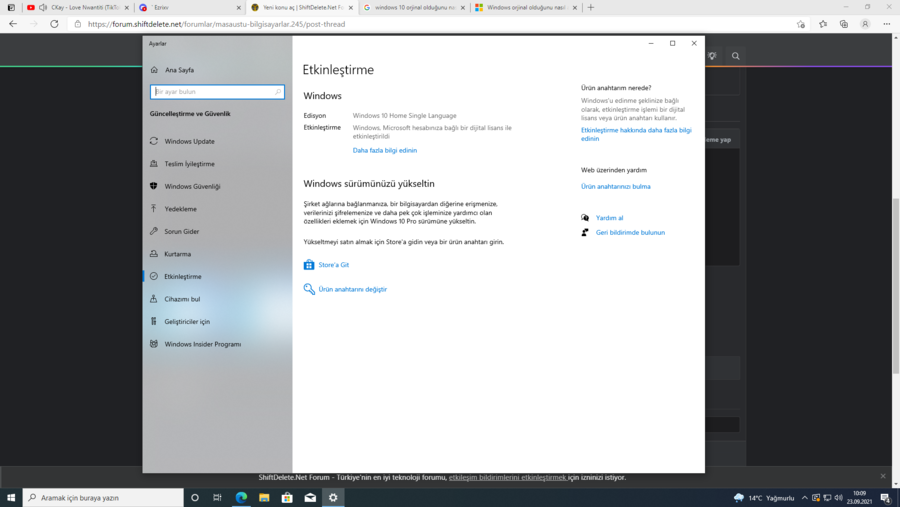Image resolution: width=900 pixels, height=507 pixels.
Task: Dismiss the forum notification banner
Action: coord(883,476)
